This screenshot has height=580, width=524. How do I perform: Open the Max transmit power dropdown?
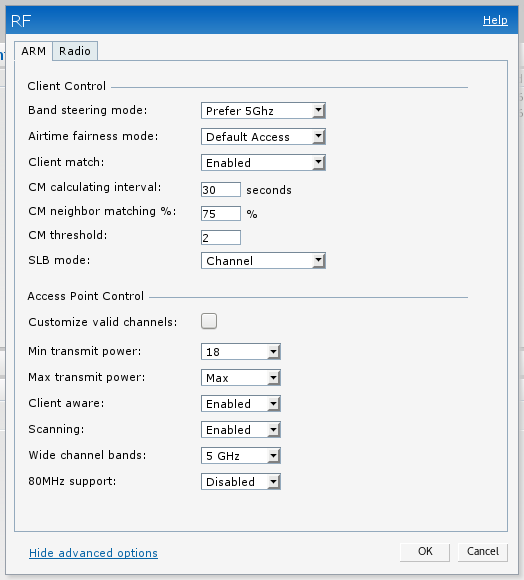[x=241, y=377]
